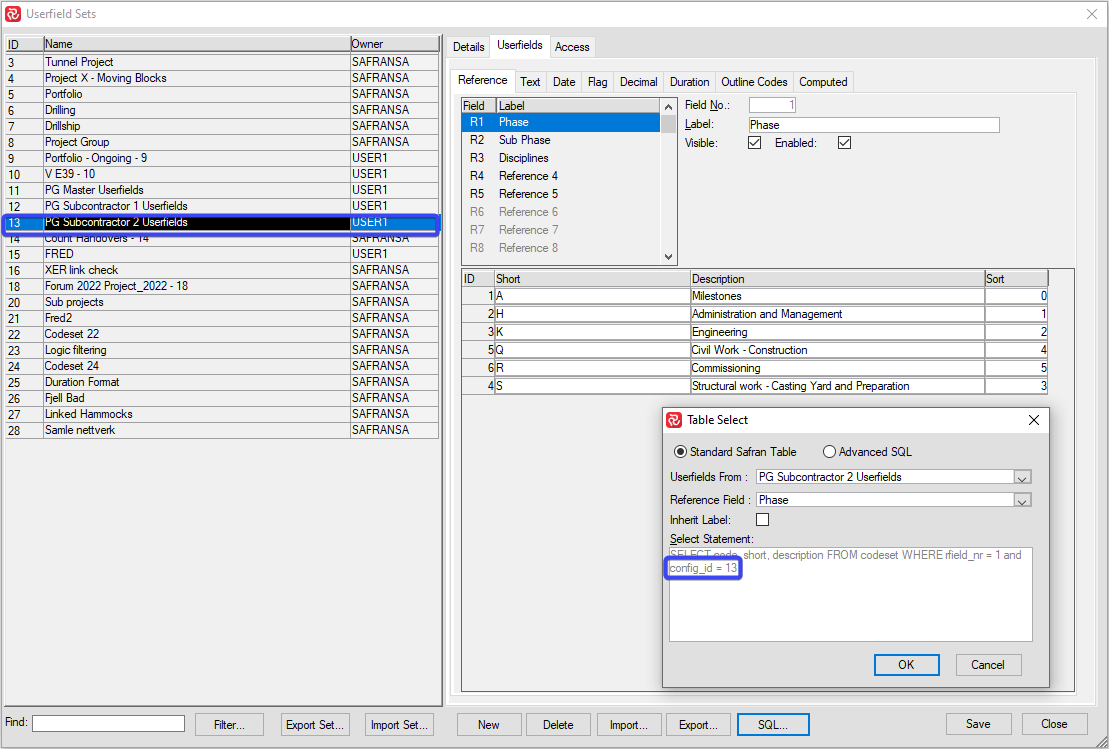Close the Table Select dialog
The height and width of the screenshot is (749, 1109).
[1033, 420]
